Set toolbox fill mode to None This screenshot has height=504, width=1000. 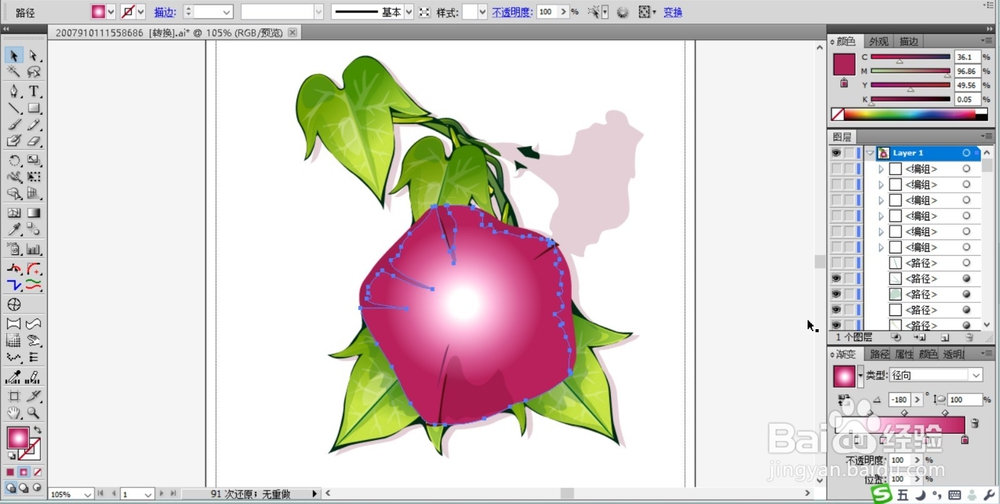37,473
